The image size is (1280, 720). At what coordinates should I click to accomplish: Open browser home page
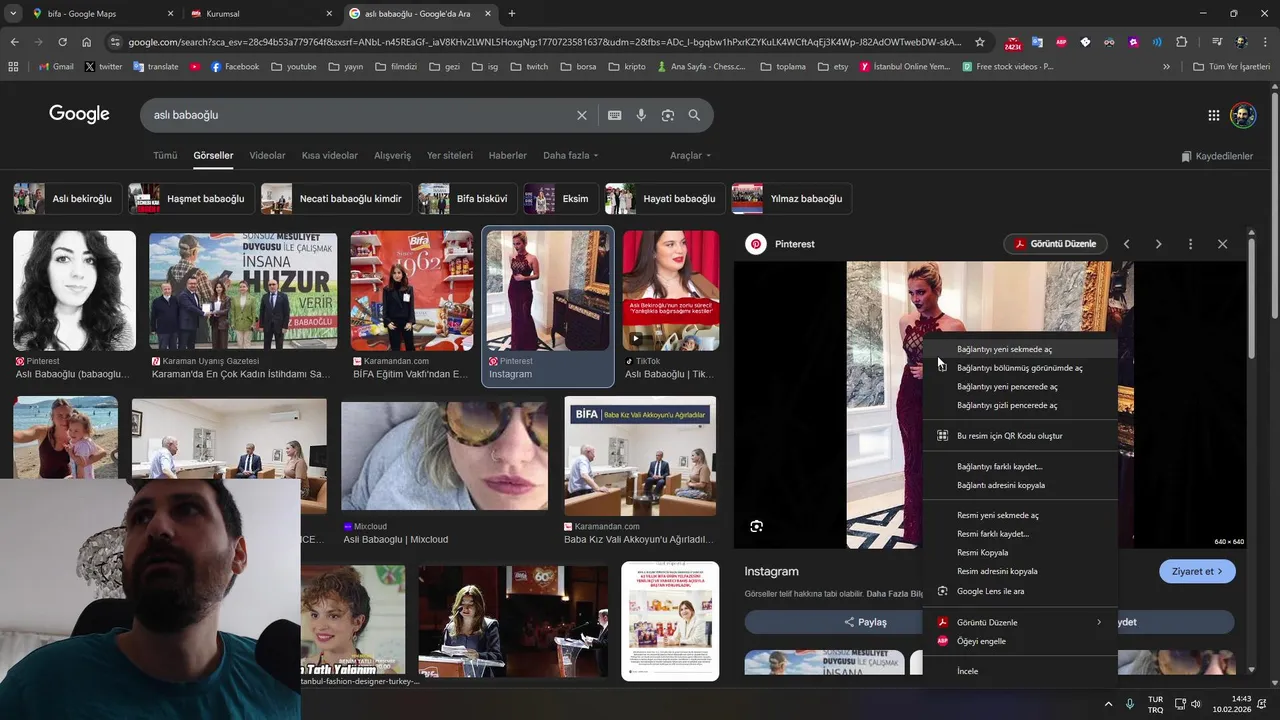tap(87, 42)
